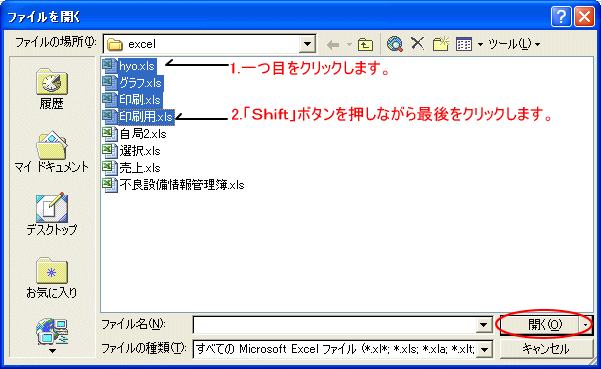Click the Excel icon next to 売上.xls
Image resolution: width=601 pixels, height=369 pixels.
tap(110, 167)
